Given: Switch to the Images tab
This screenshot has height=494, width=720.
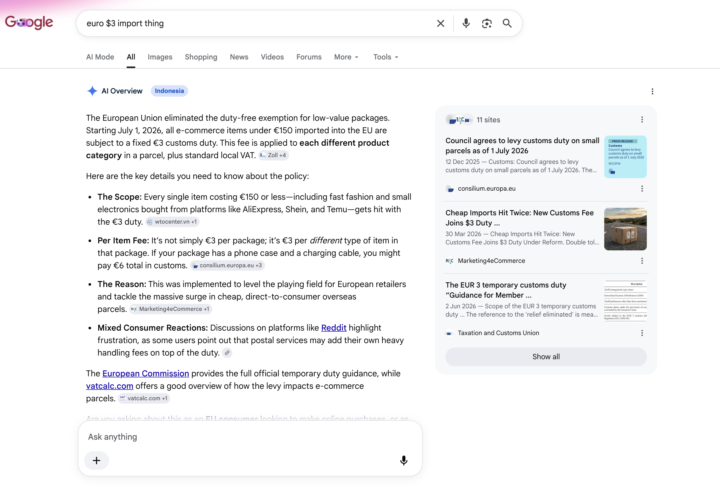Looking at the screenshot, I should pyautogui.click(x=160, y=57).
